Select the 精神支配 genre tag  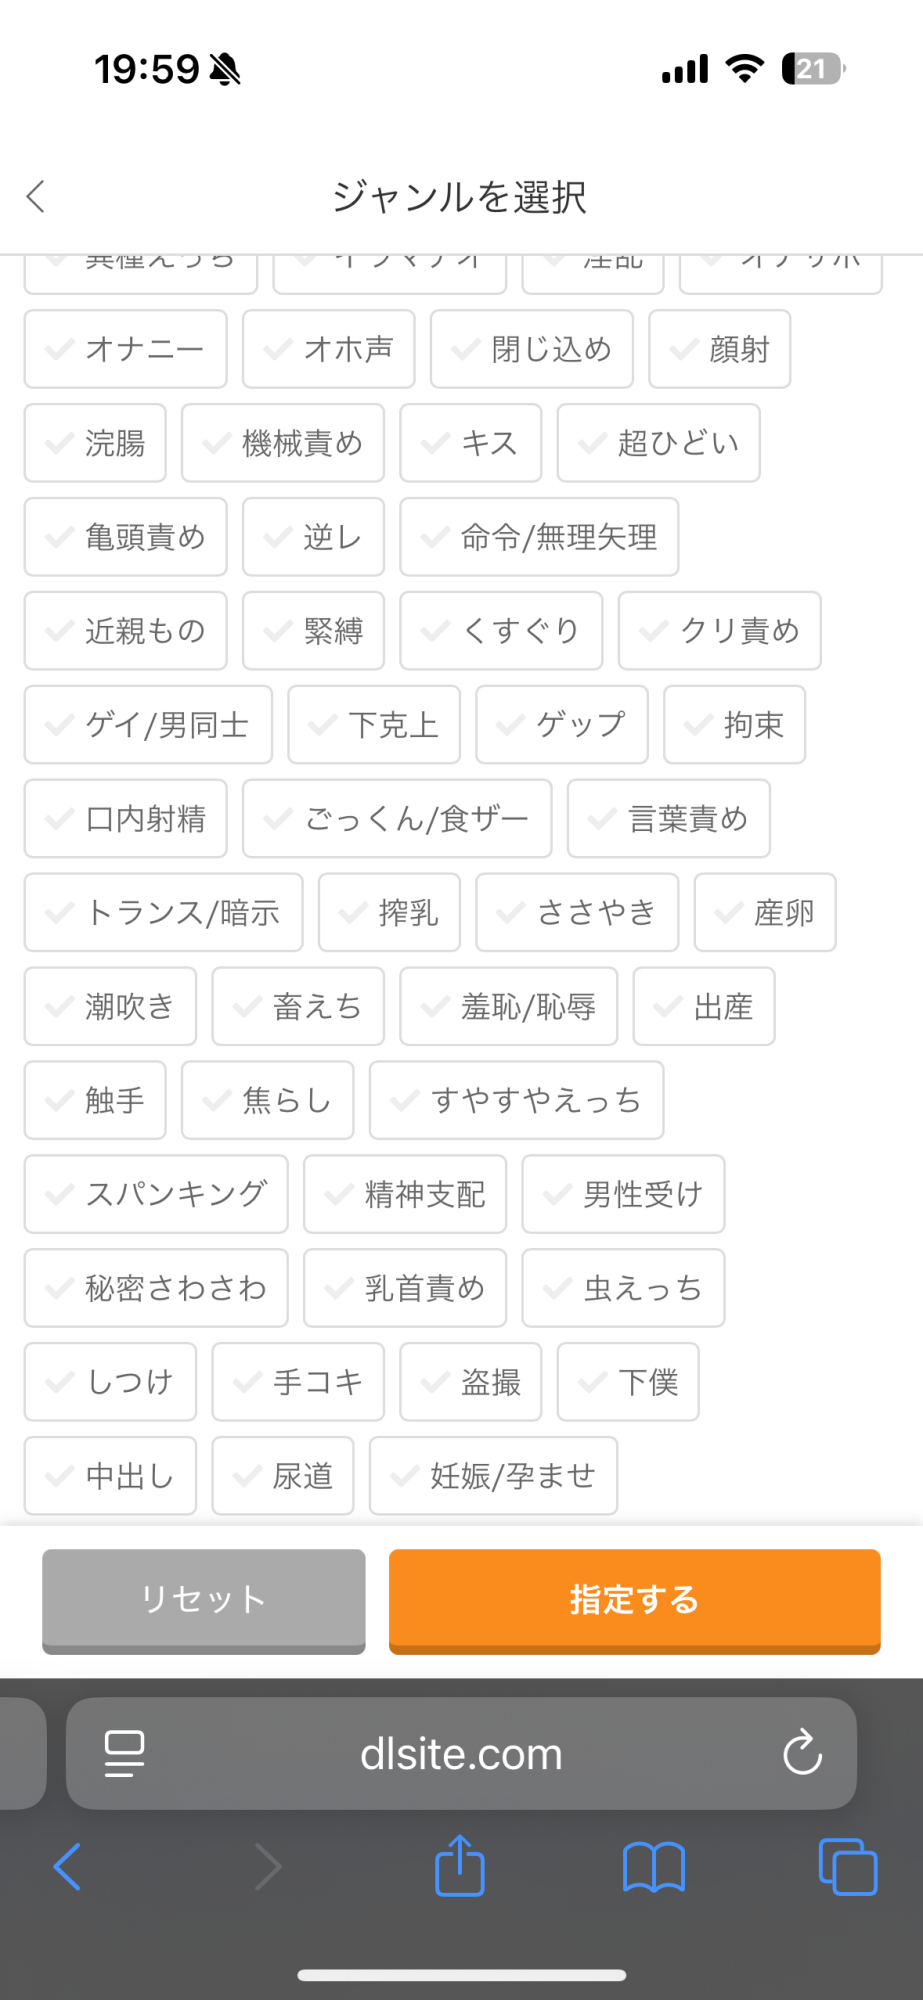pos(405,1194)
